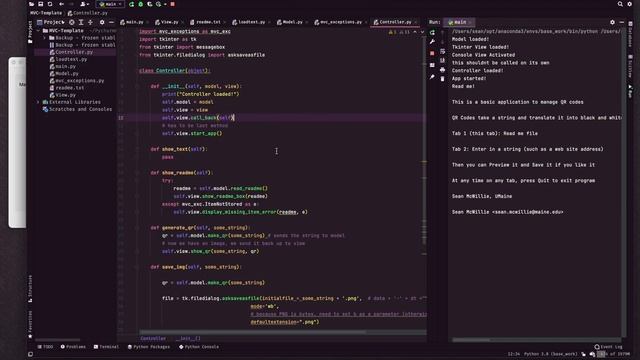This screenshot has height=360, width=640.
Task: Click the Synchronize/reload toolbar icon
Action: pyautogui.click(x=50, y=4)
